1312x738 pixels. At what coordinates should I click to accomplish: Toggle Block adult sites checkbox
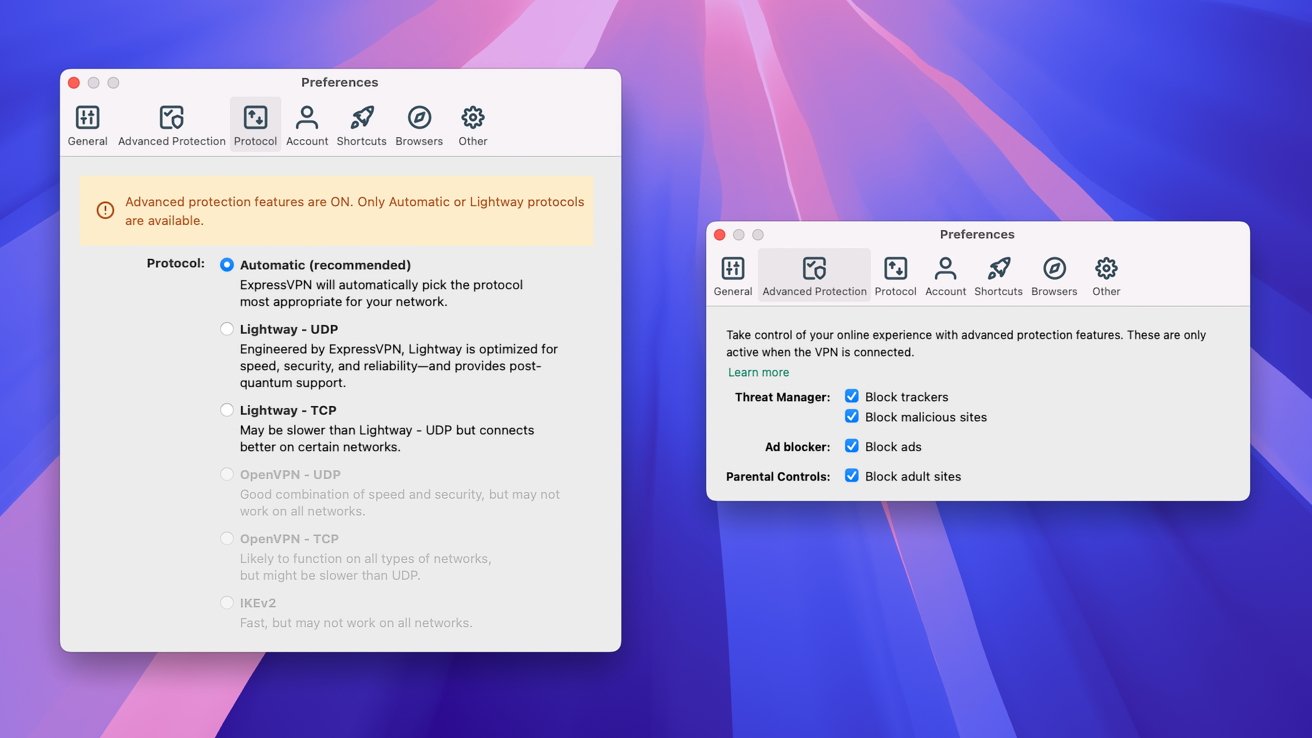(852, 476)
